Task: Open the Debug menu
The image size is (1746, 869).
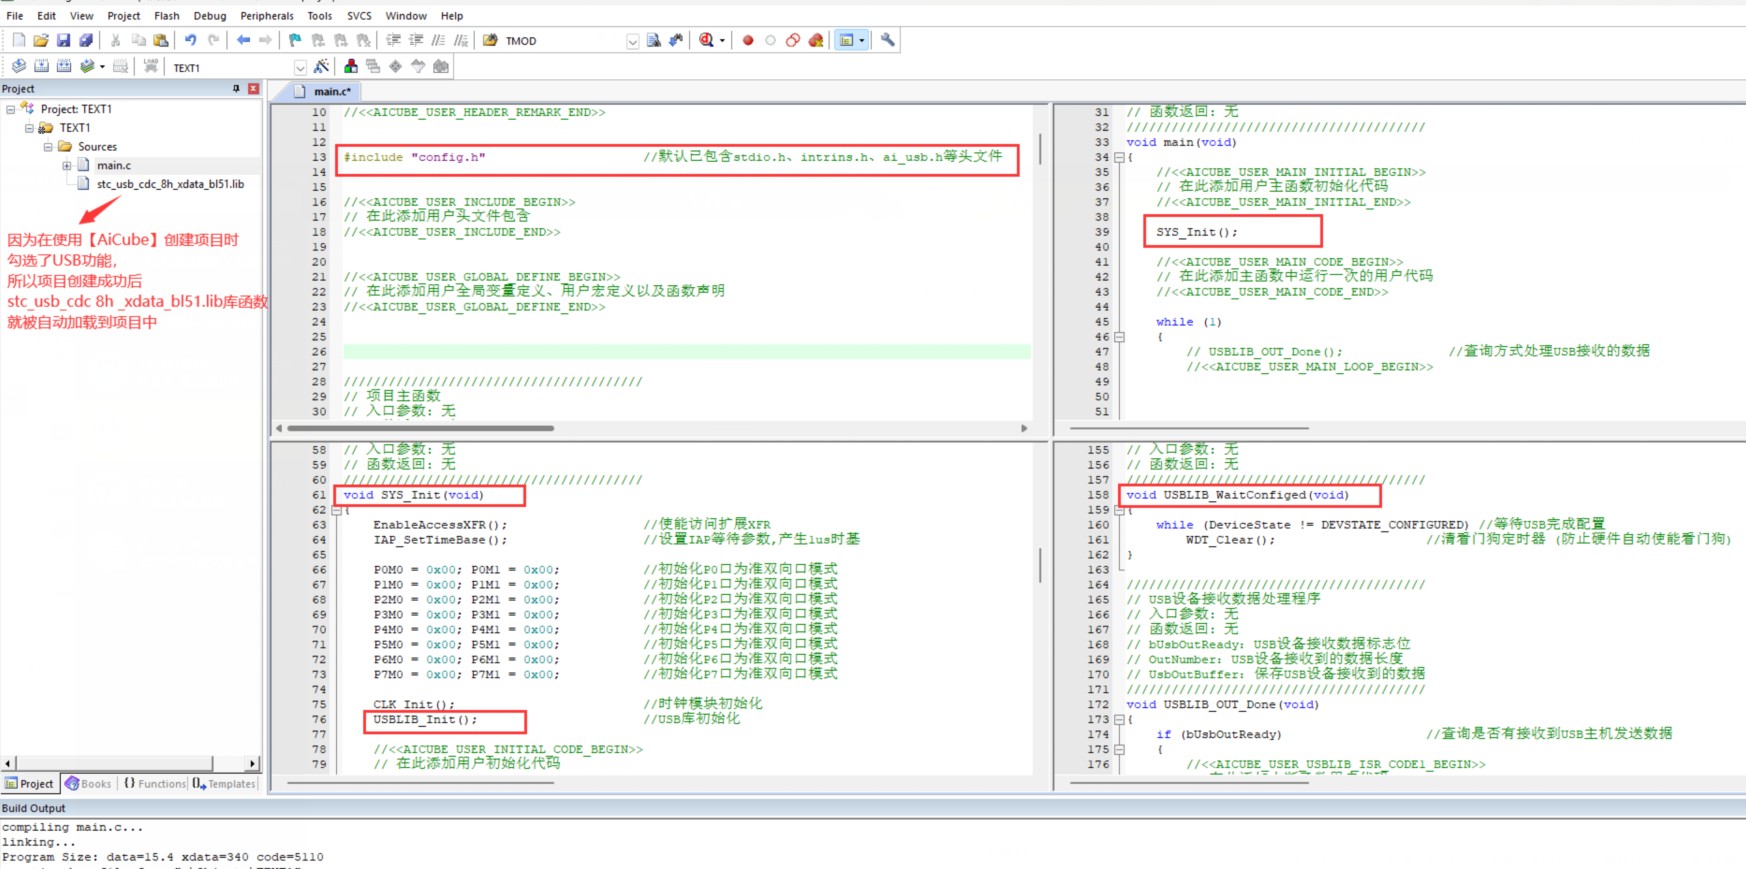Action: 210,16
